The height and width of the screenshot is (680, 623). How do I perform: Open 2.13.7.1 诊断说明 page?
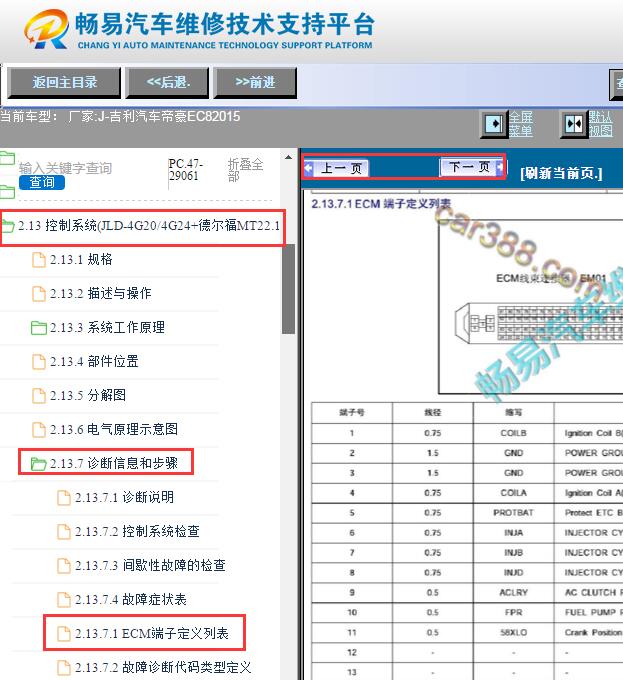pos(124,497)
